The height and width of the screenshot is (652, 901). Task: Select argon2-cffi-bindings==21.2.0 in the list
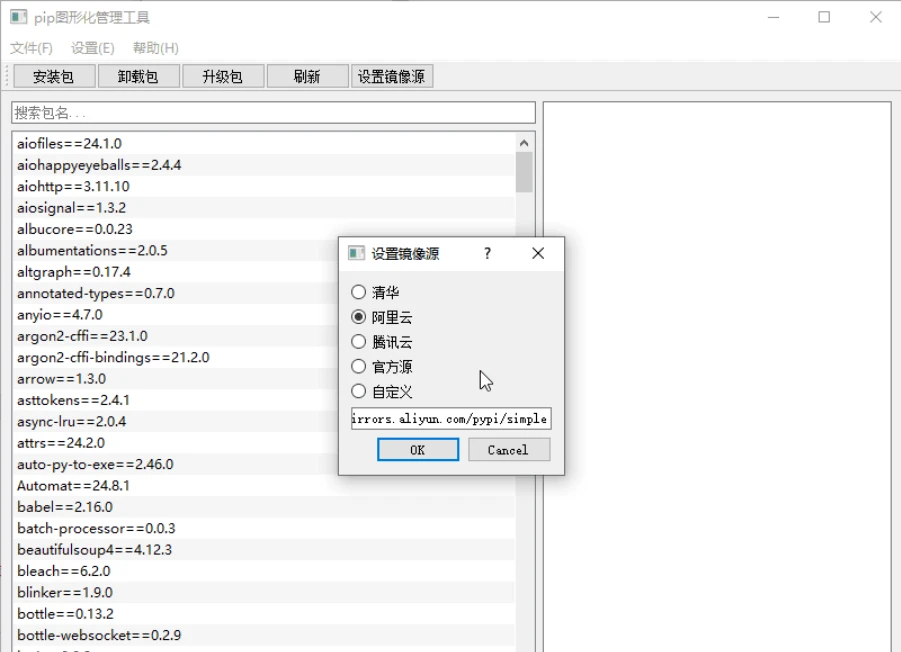click(175, 357)
